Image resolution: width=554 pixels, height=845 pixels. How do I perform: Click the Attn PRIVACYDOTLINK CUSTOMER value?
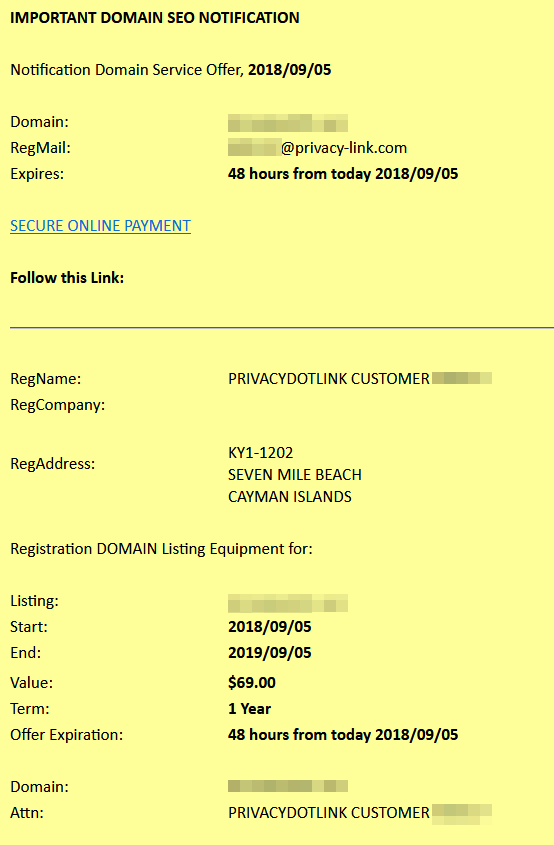click(x=359, y=813)
